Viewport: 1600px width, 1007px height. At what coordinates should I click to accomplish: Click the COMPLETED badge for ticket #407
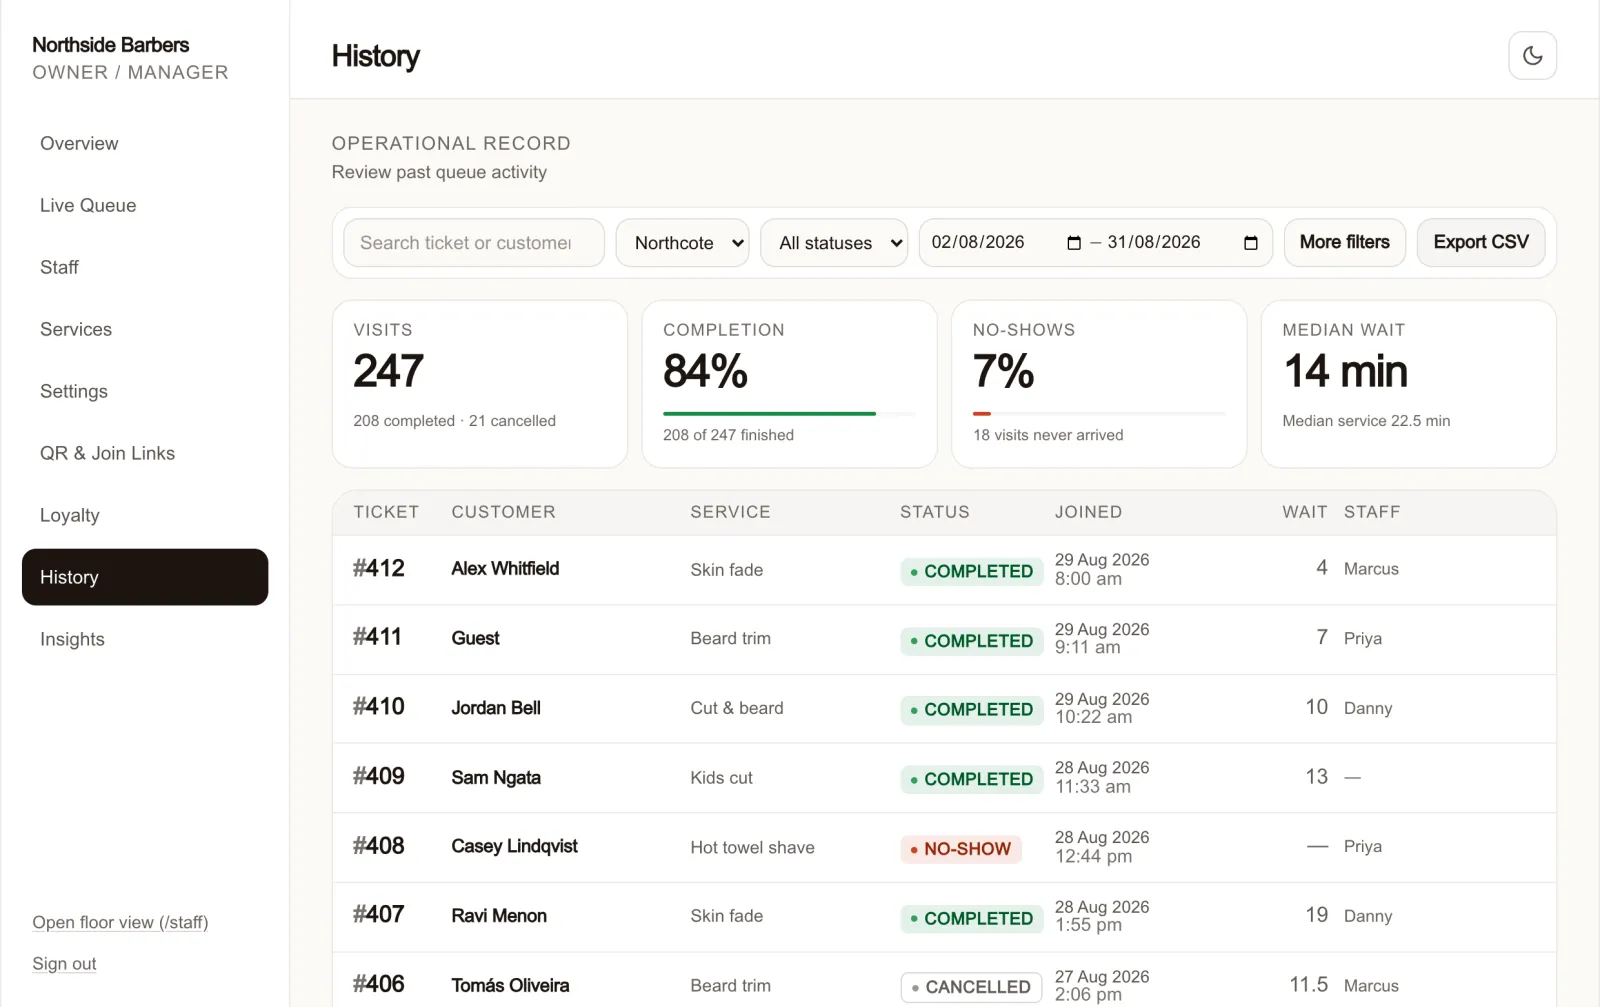972,918
